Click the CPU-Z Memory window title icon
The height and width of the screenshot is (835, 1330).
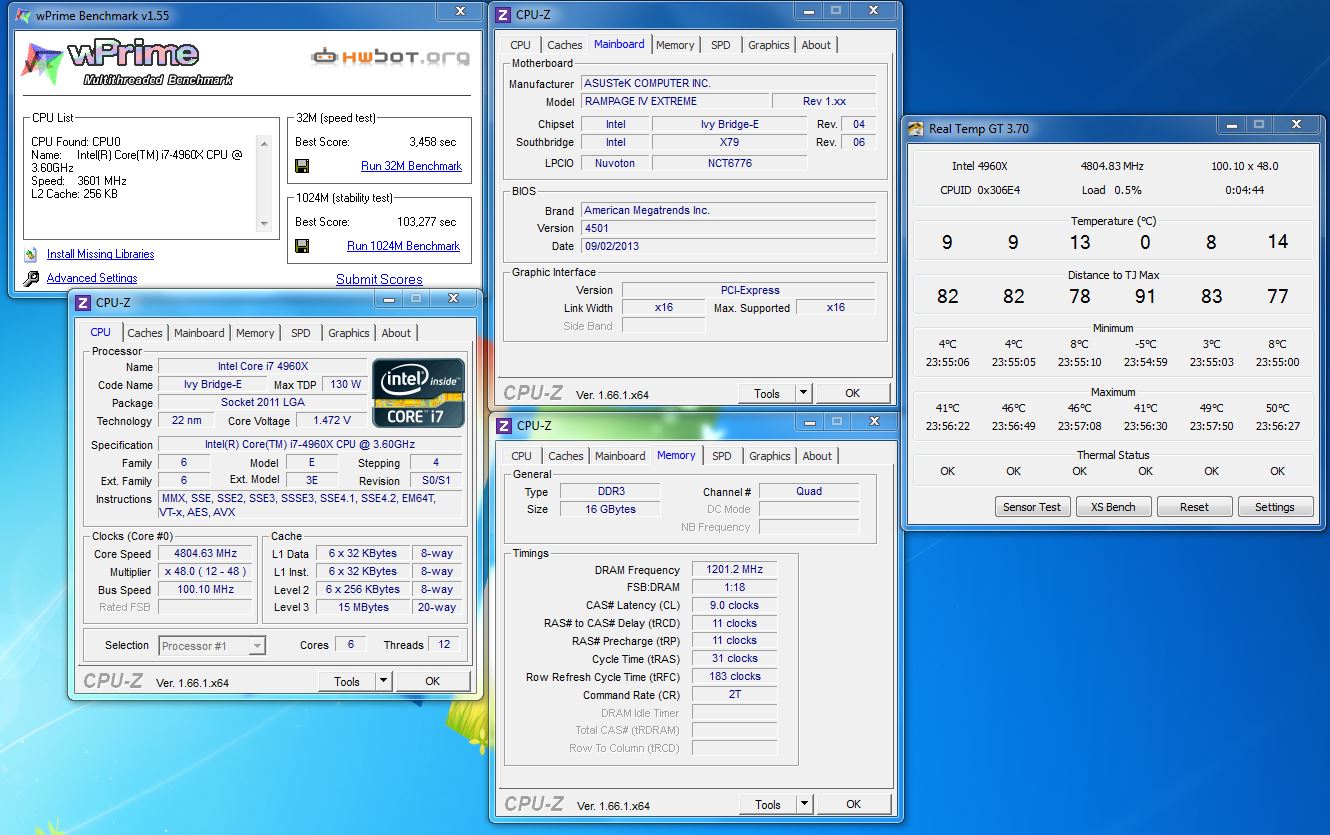coord(504,426)
